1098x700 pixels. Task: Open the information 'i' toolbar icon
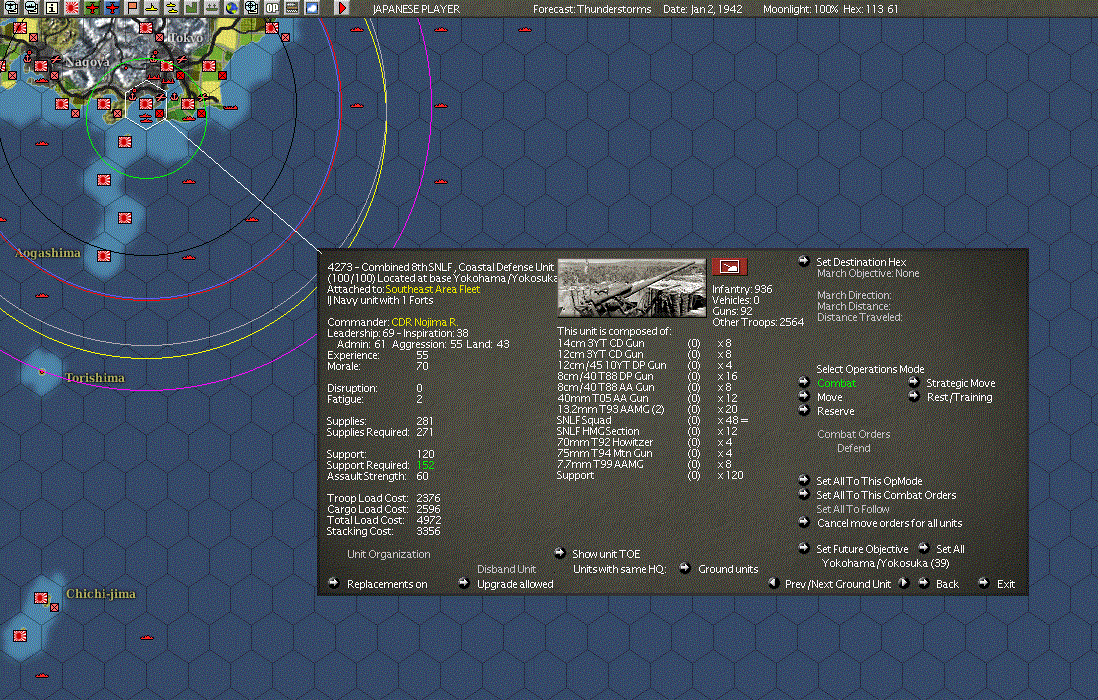52,8
